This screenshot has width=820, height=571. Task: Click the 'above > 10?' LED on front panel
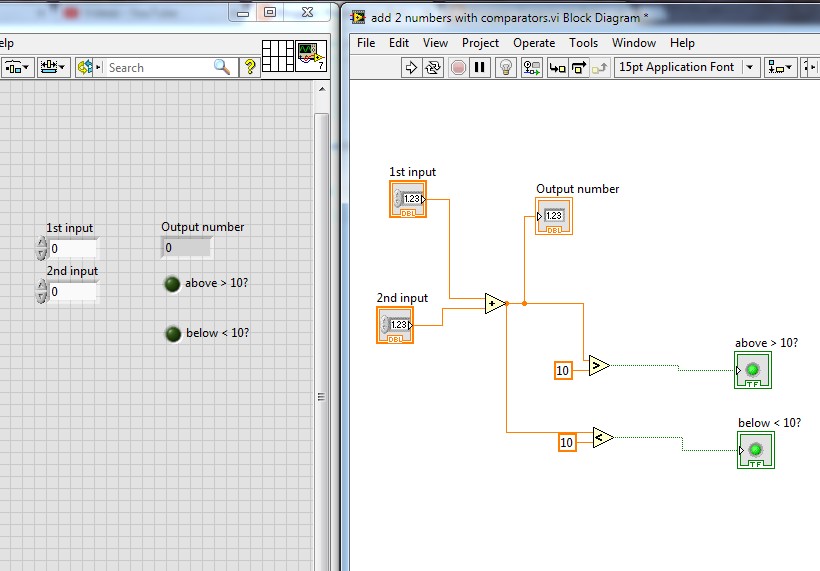pyautogui.click(x=173, y=284)
